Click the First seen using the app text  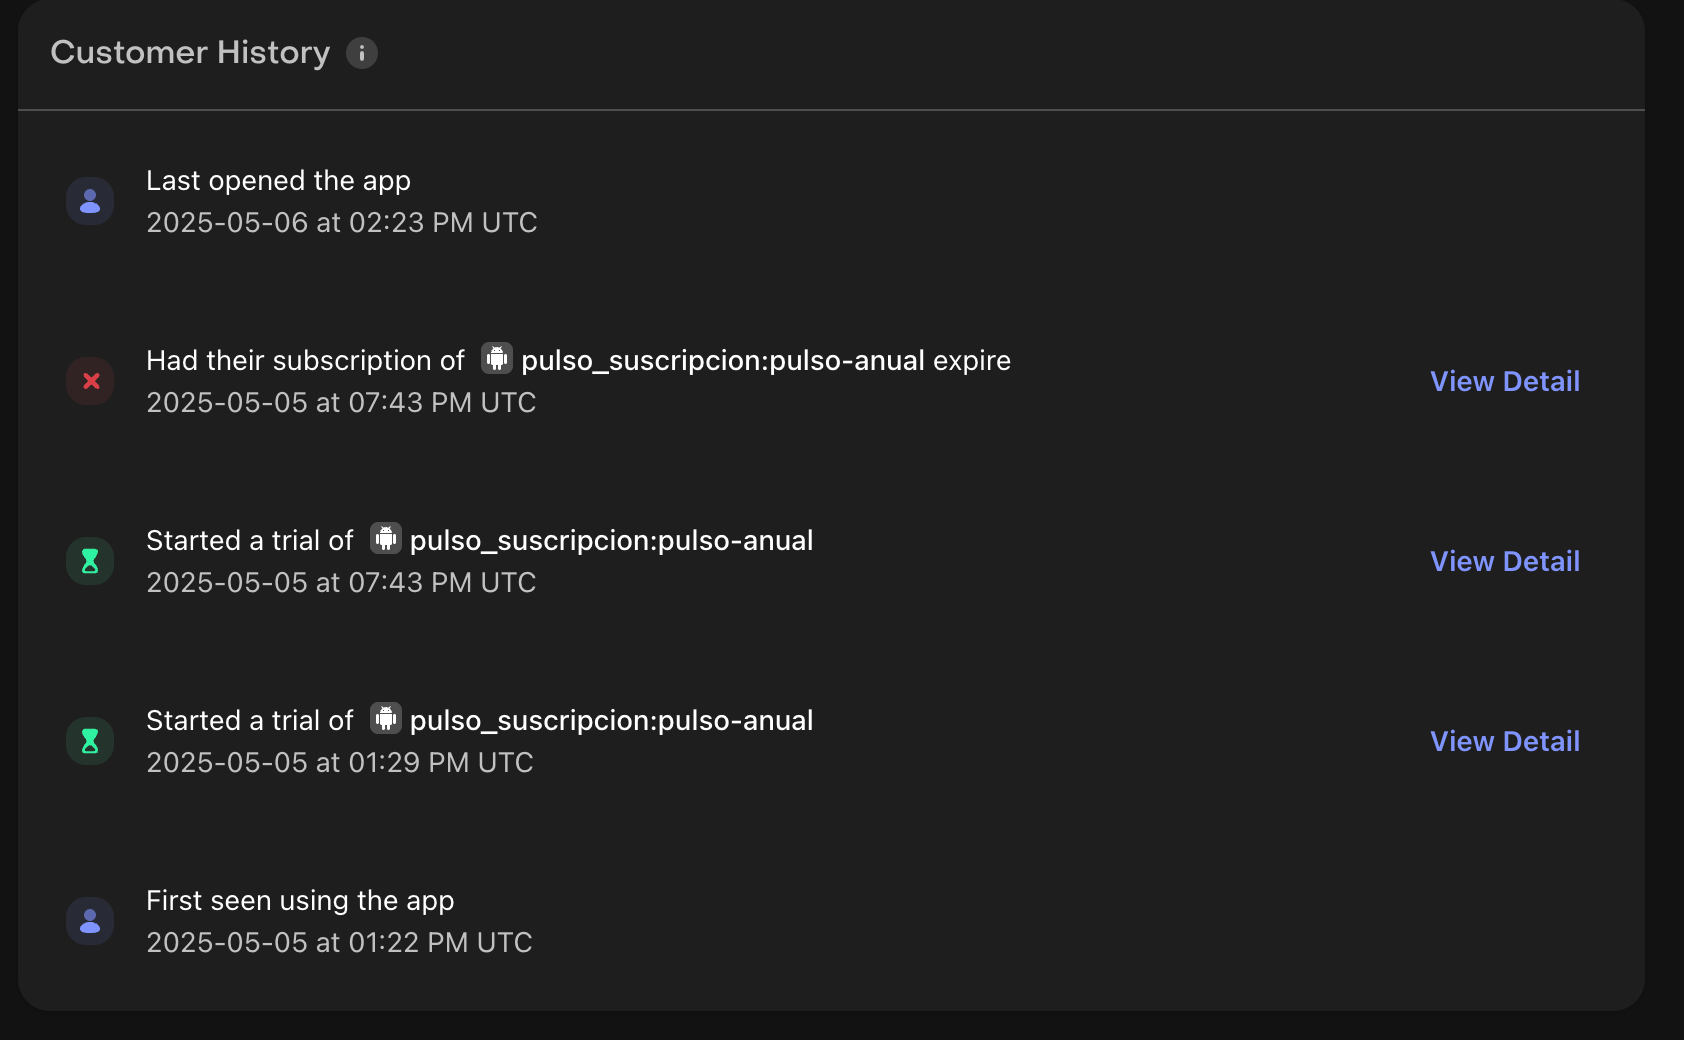[300, 901]
